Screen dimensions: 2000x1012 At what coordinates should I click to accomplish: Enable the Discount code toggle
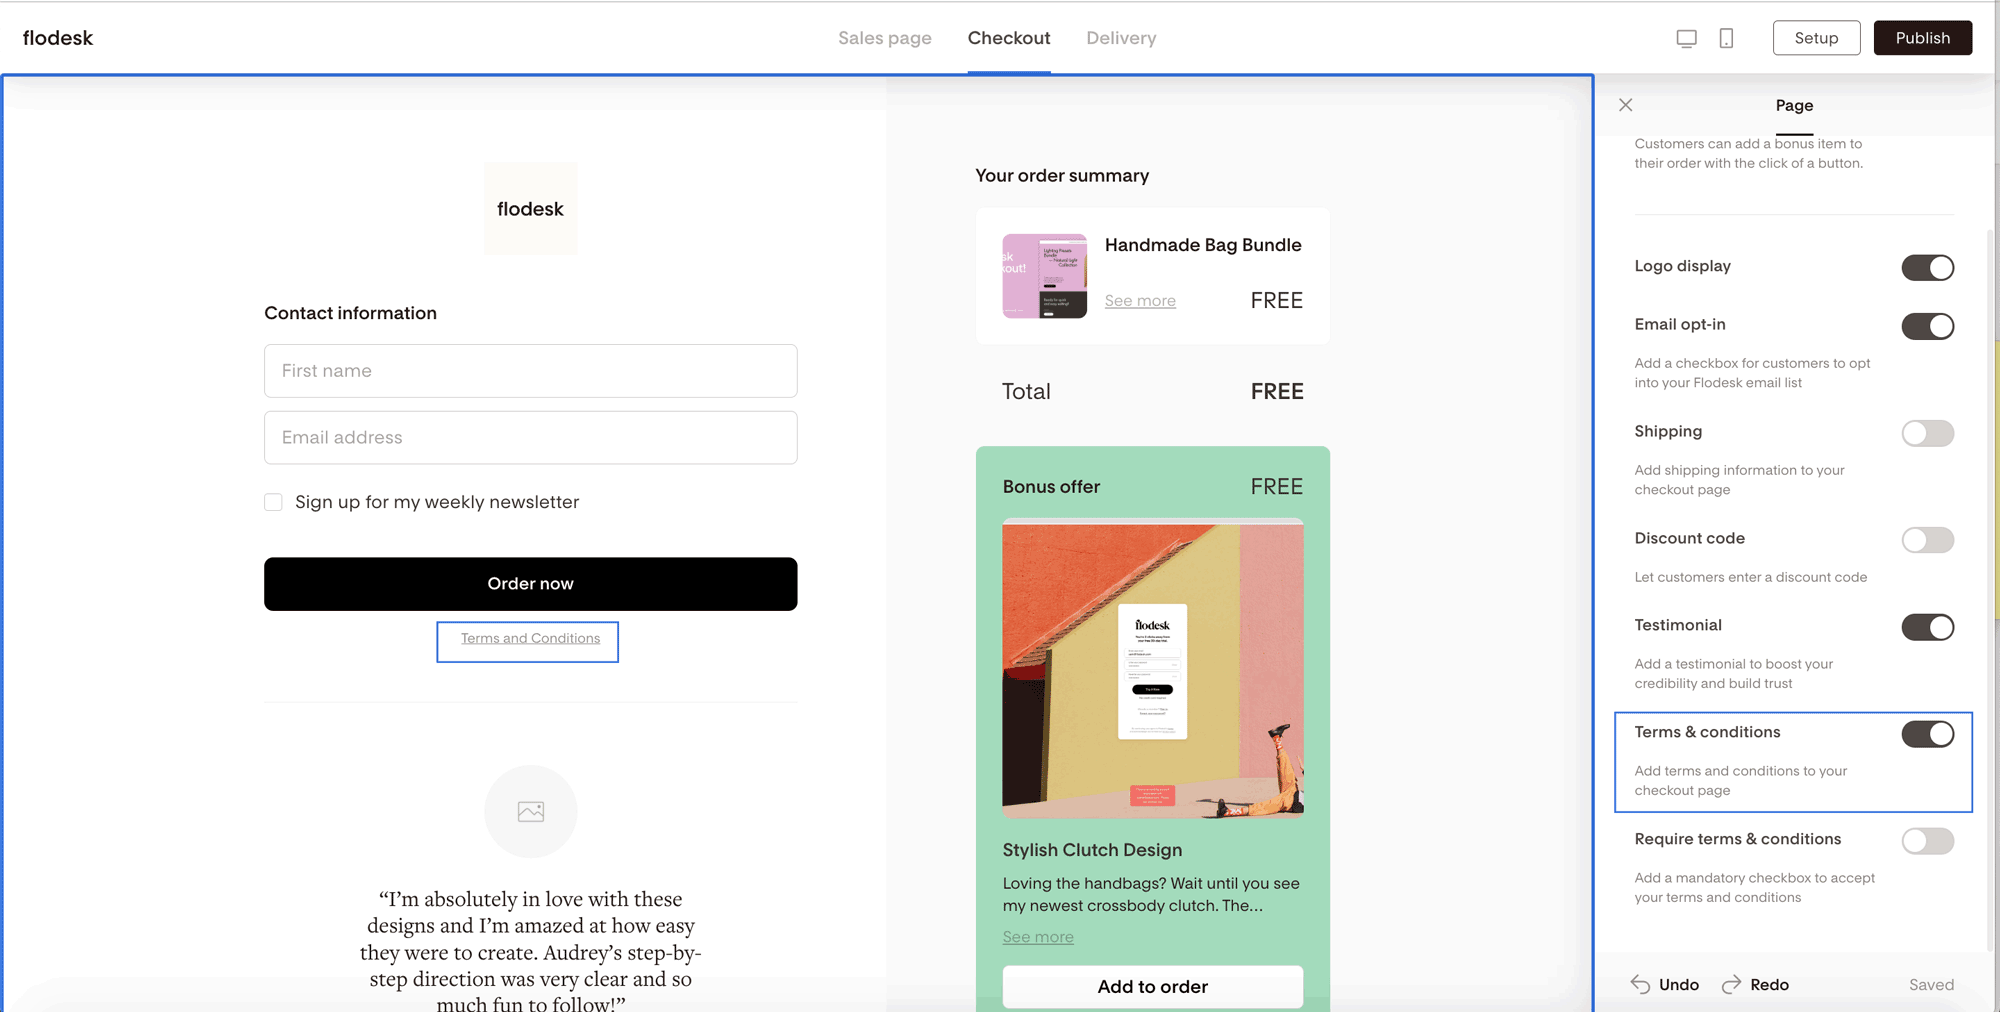pos(1927,540)
